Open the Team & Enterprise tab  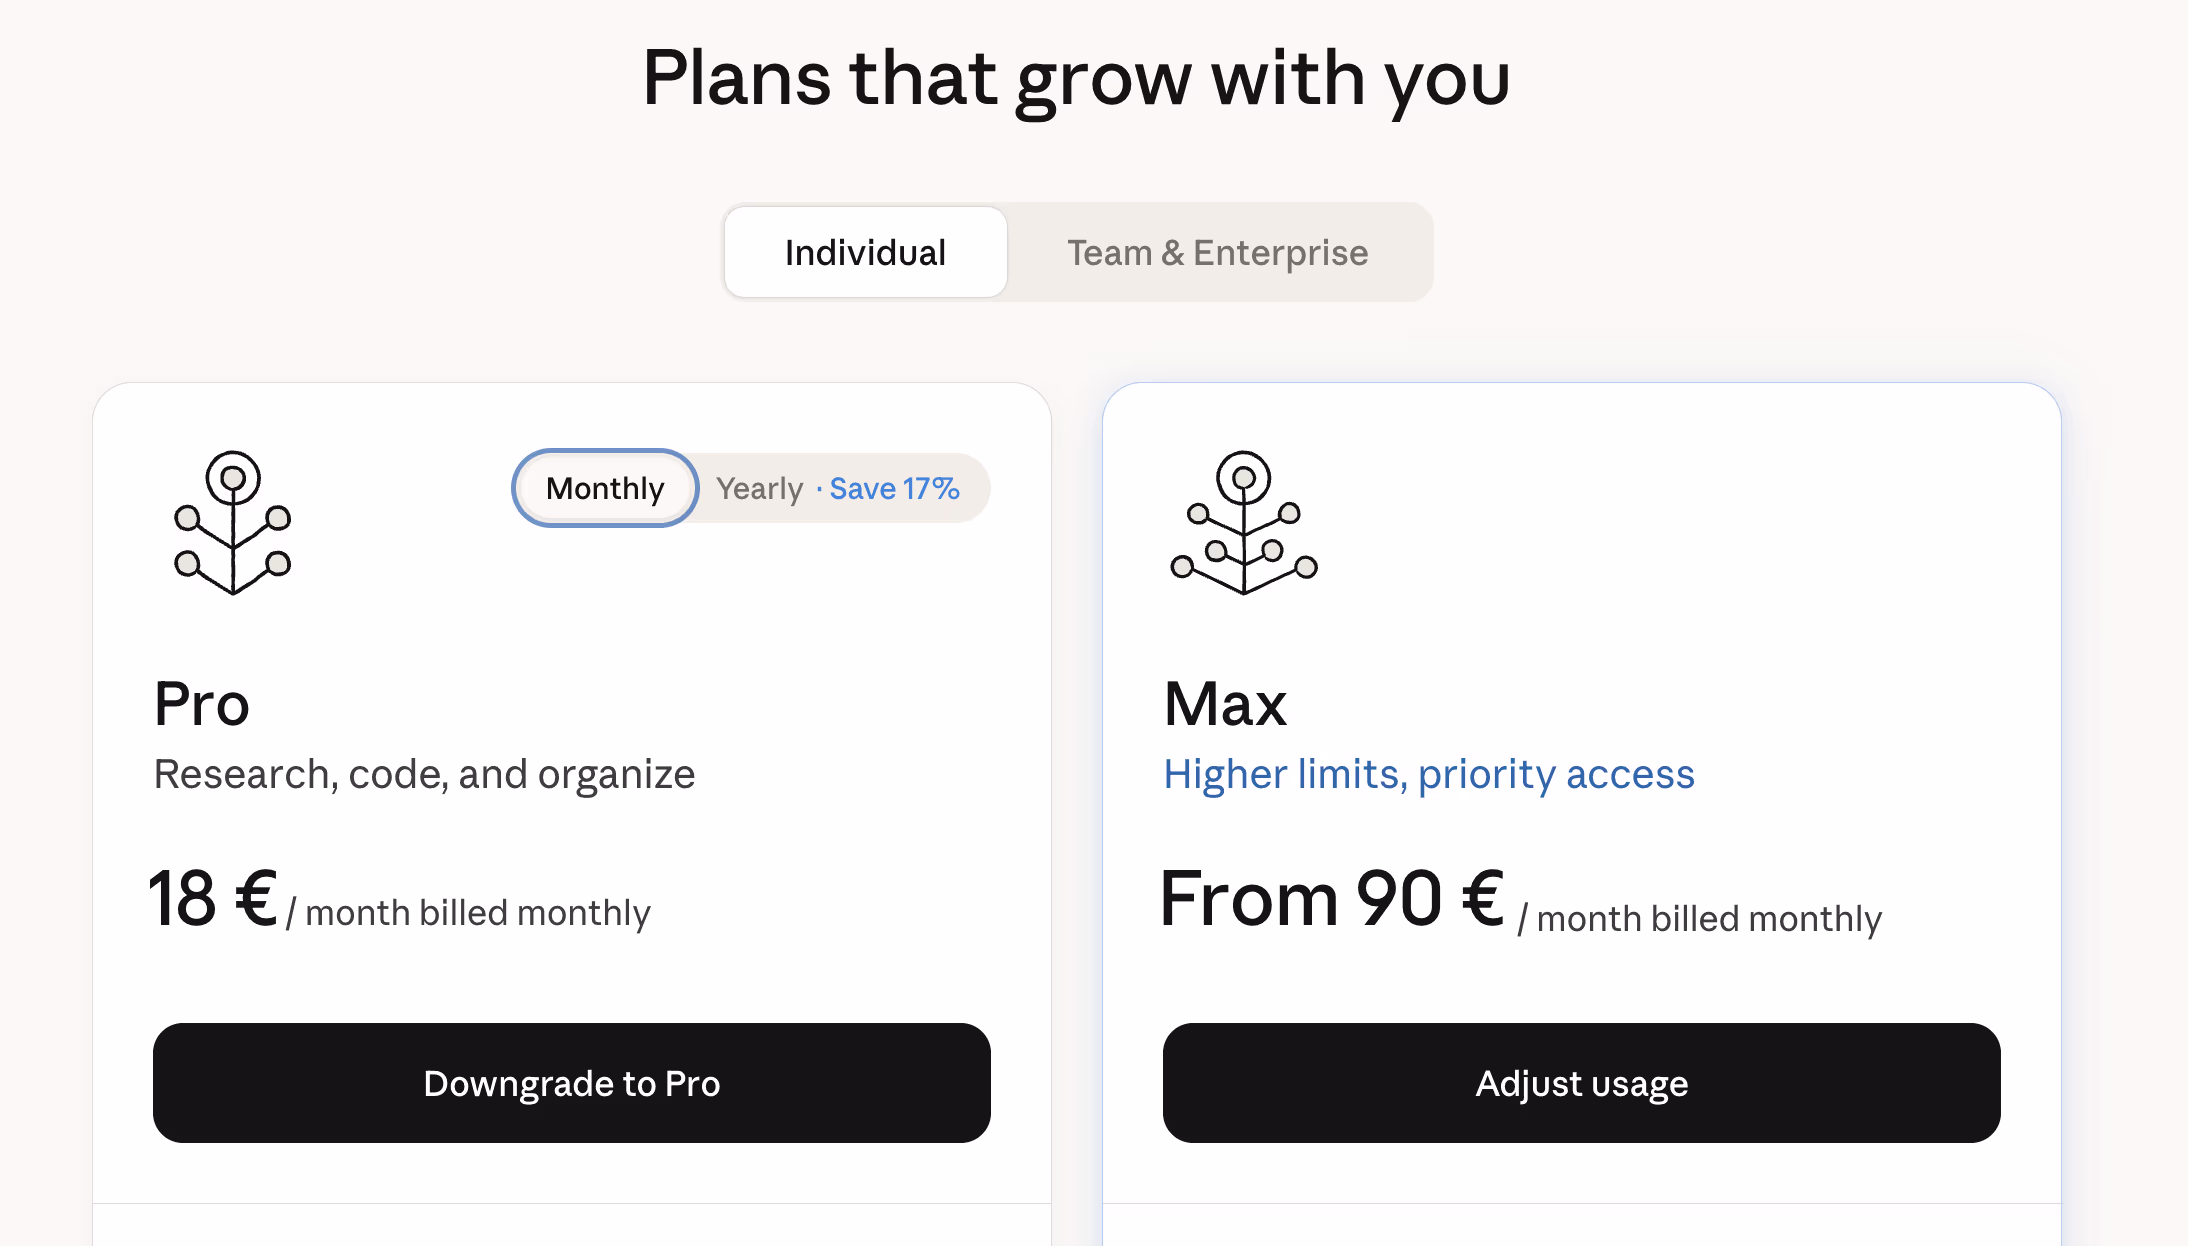(1217, 252)
